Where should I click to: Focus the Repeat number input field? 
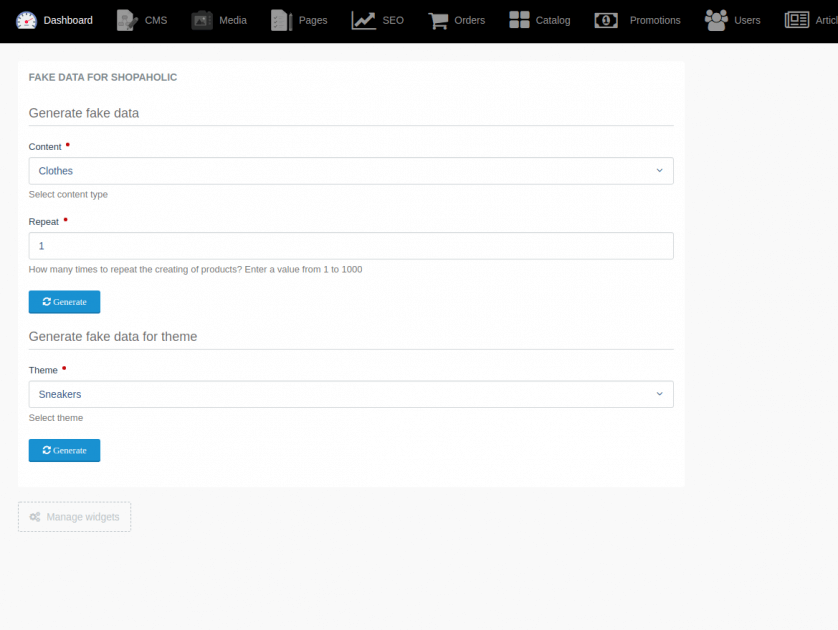coord(351,246)
